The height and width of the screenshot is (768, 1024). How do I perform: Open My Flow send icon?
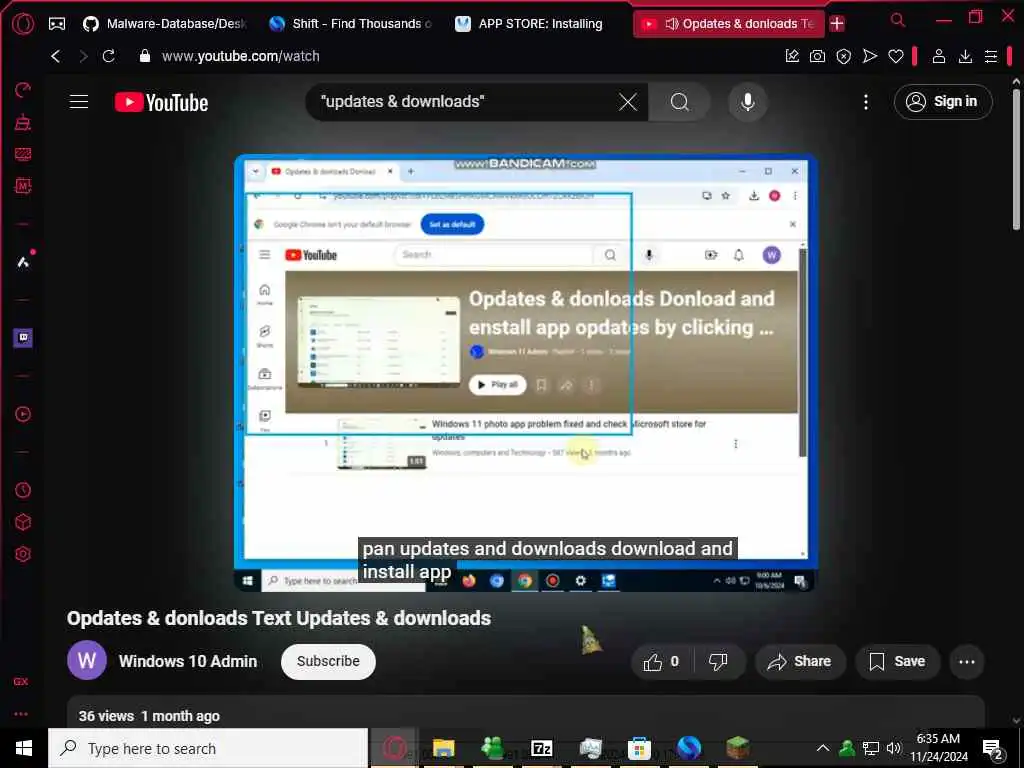(869, 56)
